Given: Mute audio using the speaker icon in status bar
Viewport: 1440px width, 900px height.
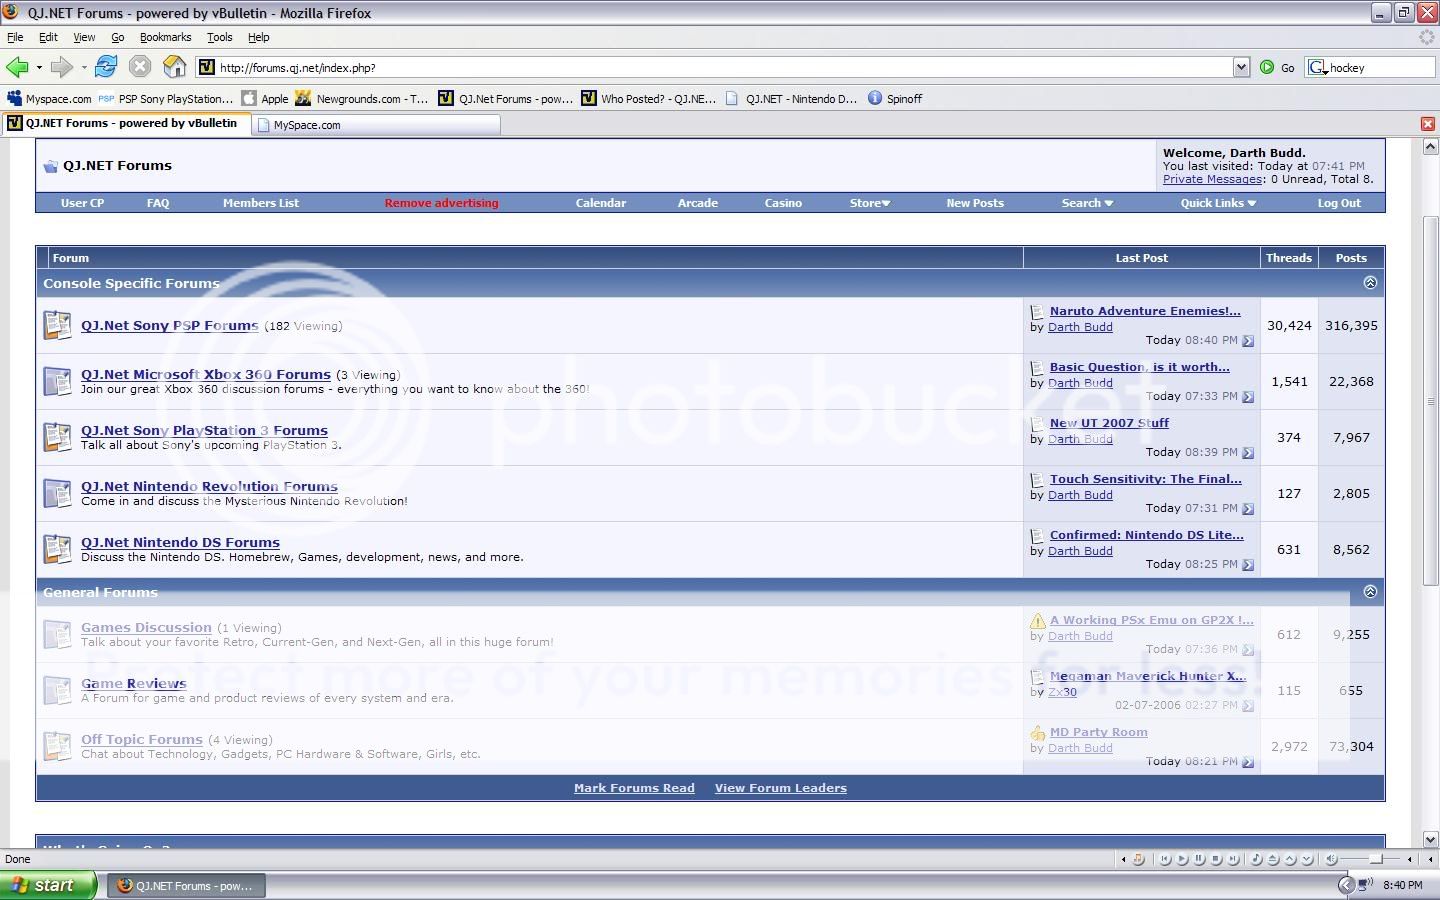Looking at the screenshot, I should tap(1331, 859).
